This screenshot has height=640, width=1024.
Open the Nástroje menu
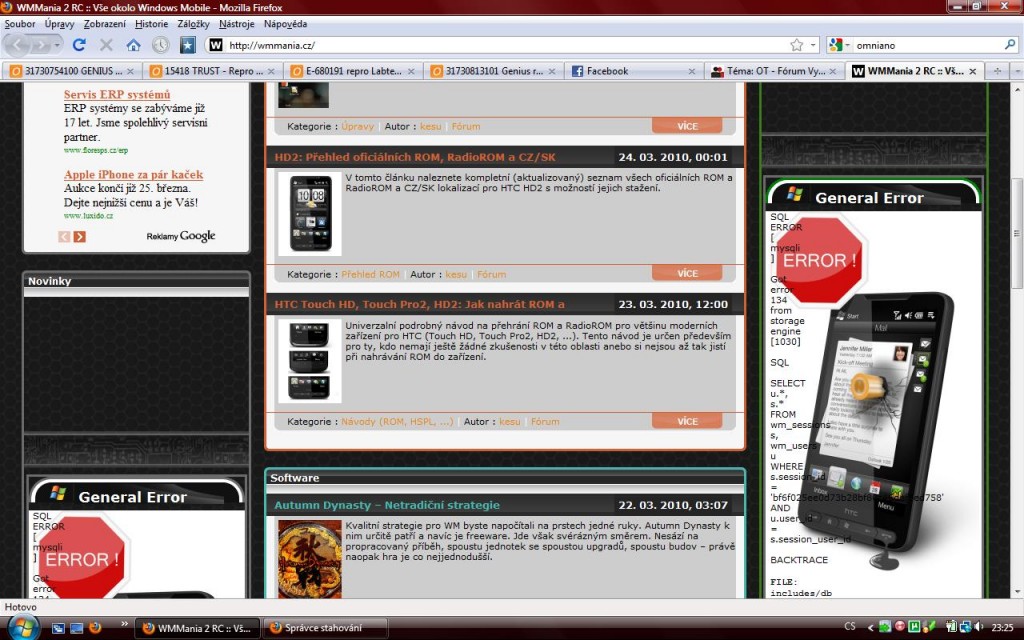[236, 24]
